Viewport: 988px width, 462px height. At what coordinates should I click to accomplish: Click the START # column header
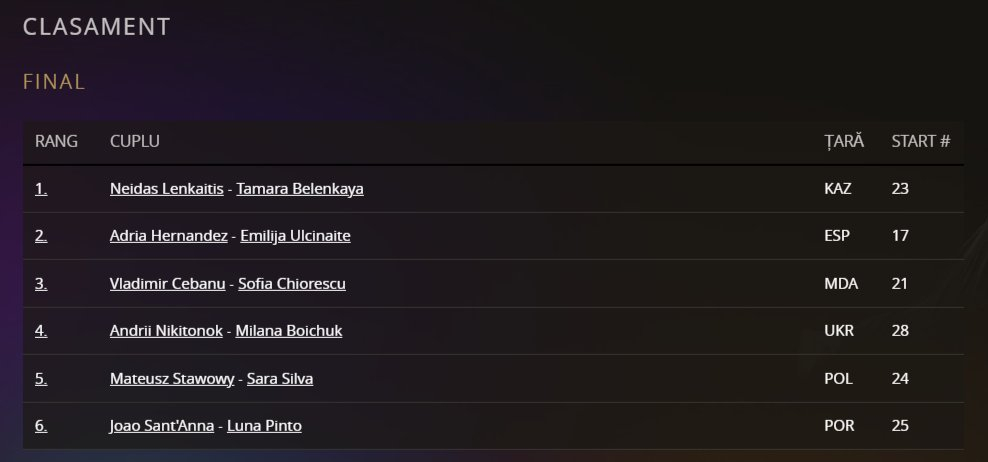tap(920, 141)
